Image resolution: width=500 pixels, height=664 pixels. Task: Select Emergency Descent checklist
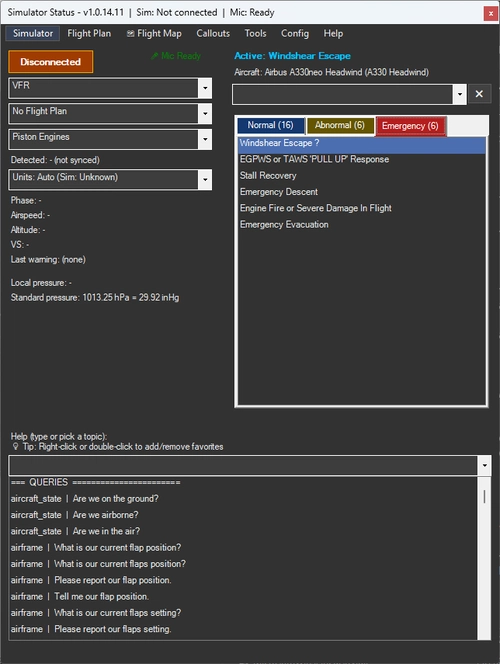tap(362, 192)
